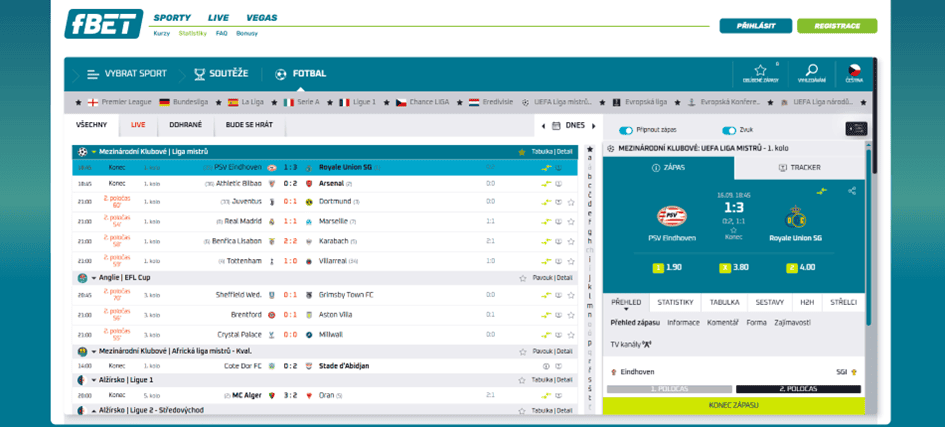Open the Čeština language flag selector

854,72
